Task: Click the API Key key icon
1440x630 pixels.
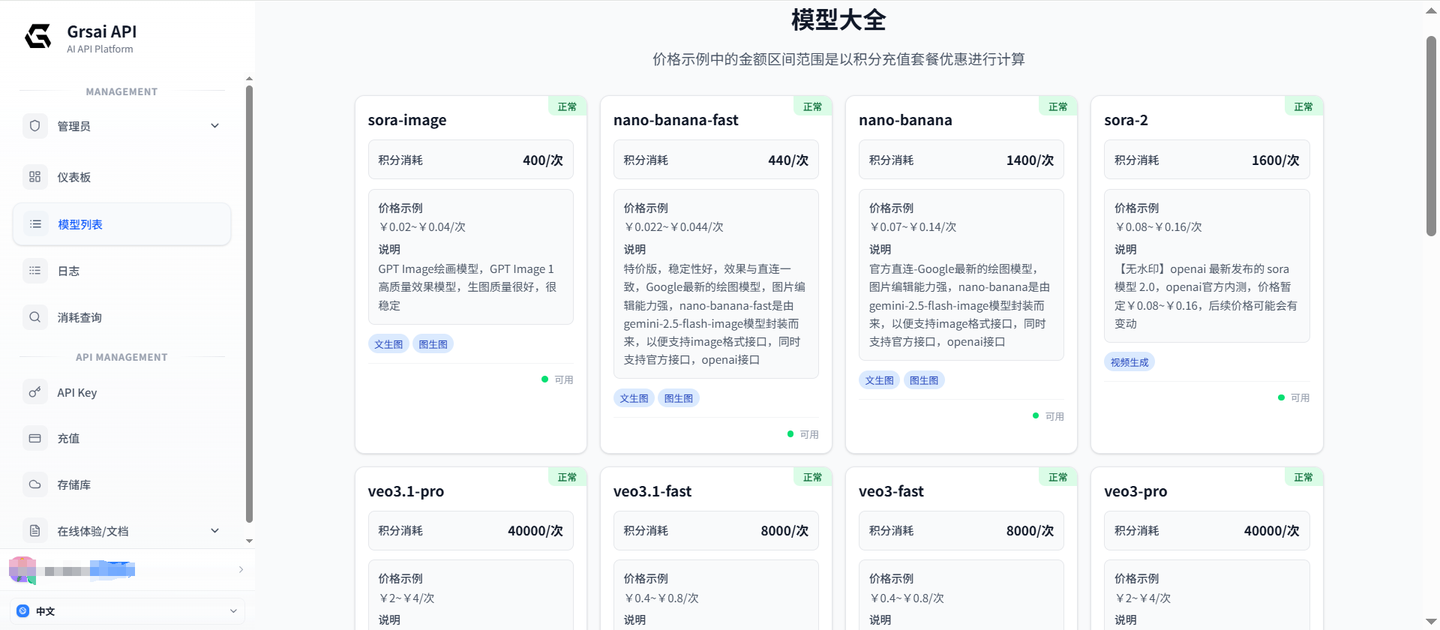Action: point(35,392)
